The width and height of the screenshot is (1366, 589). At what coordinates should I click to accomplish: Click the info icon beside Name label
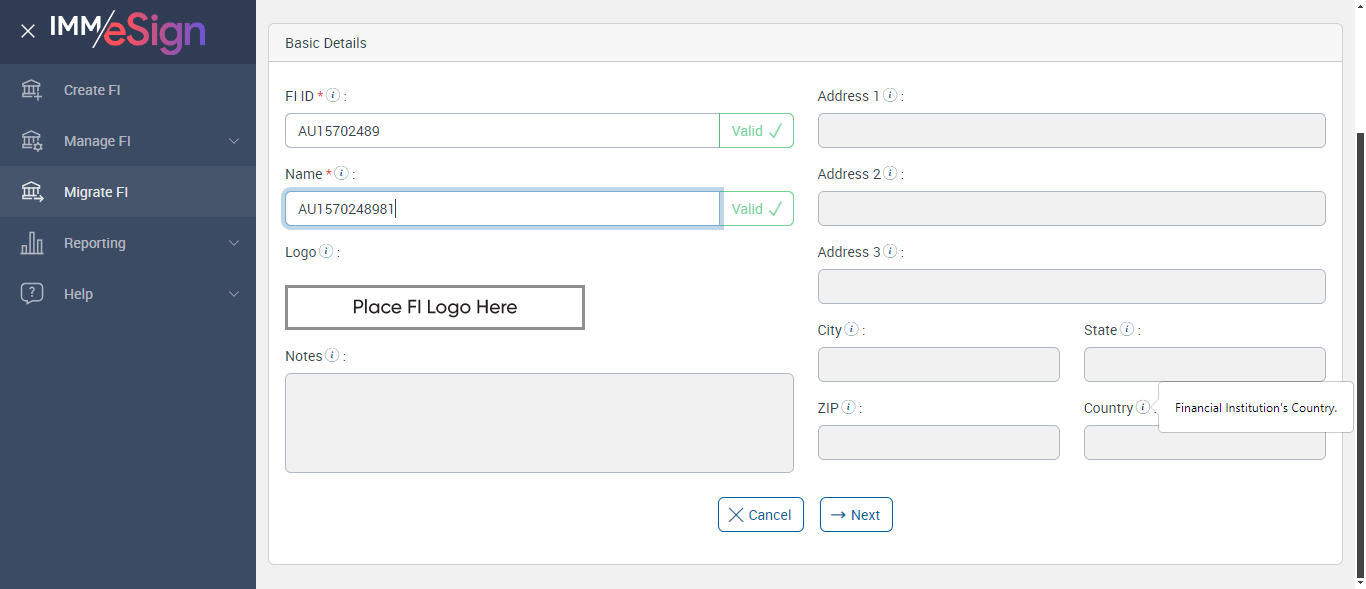[x=341, y=174]
